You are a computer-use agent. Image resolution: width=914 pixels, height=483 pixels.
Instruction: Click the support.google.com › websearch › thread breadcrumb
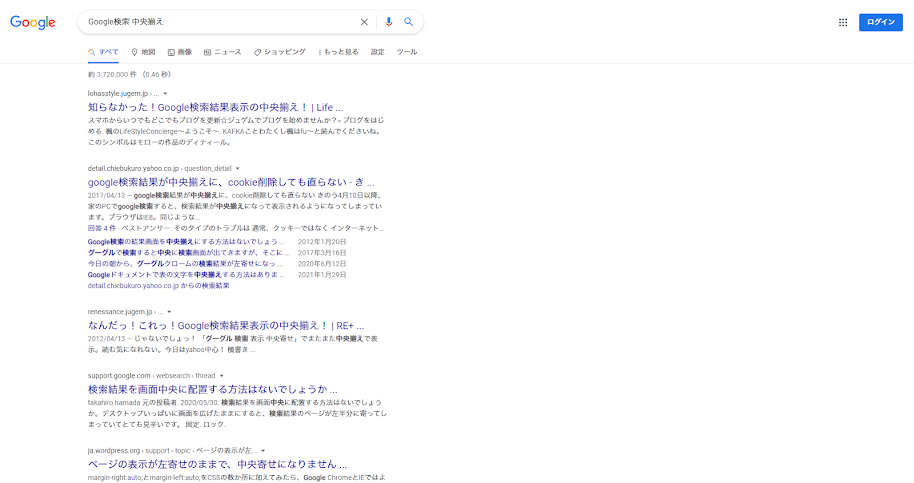(152, 376)
